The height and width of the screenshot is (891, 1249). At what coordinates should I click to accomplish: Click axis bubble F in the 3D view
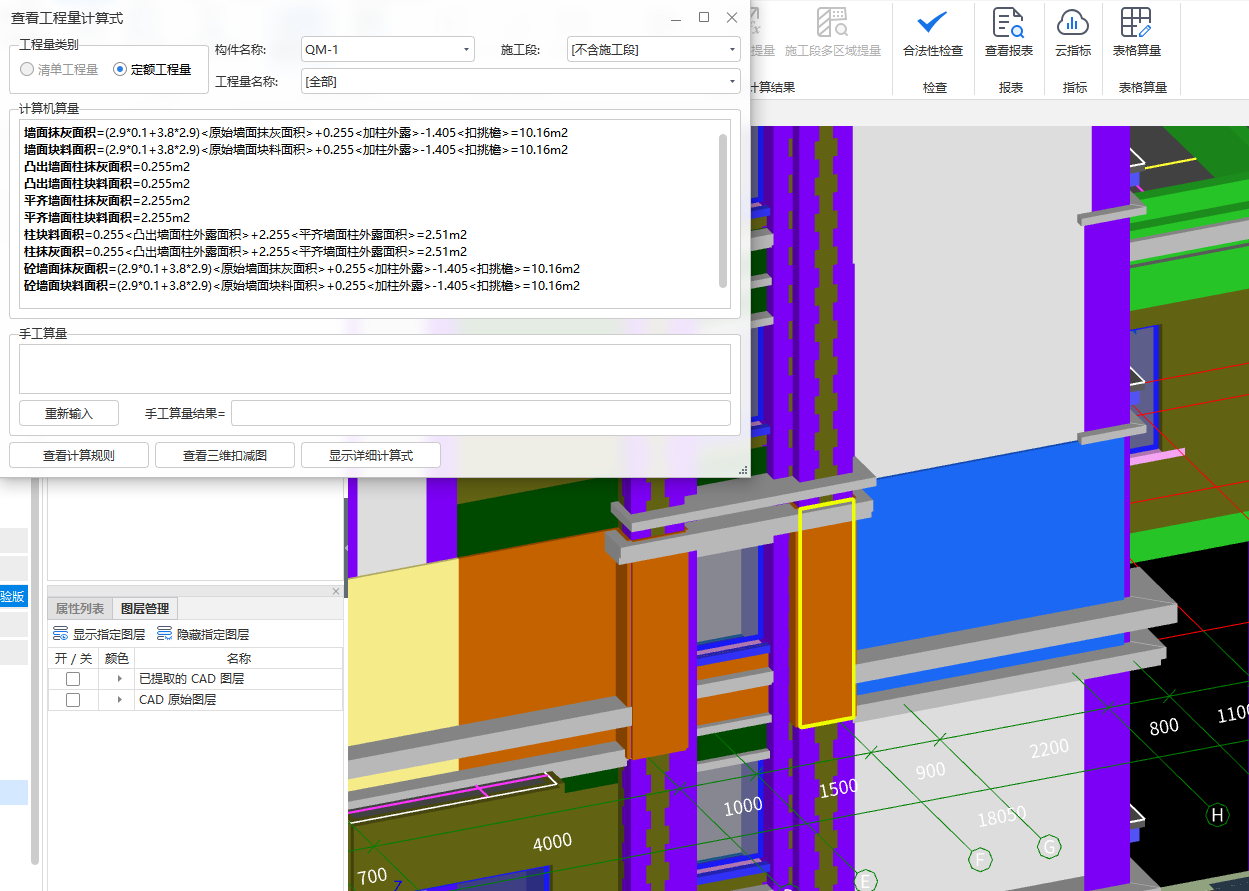[x=980, y=859]
